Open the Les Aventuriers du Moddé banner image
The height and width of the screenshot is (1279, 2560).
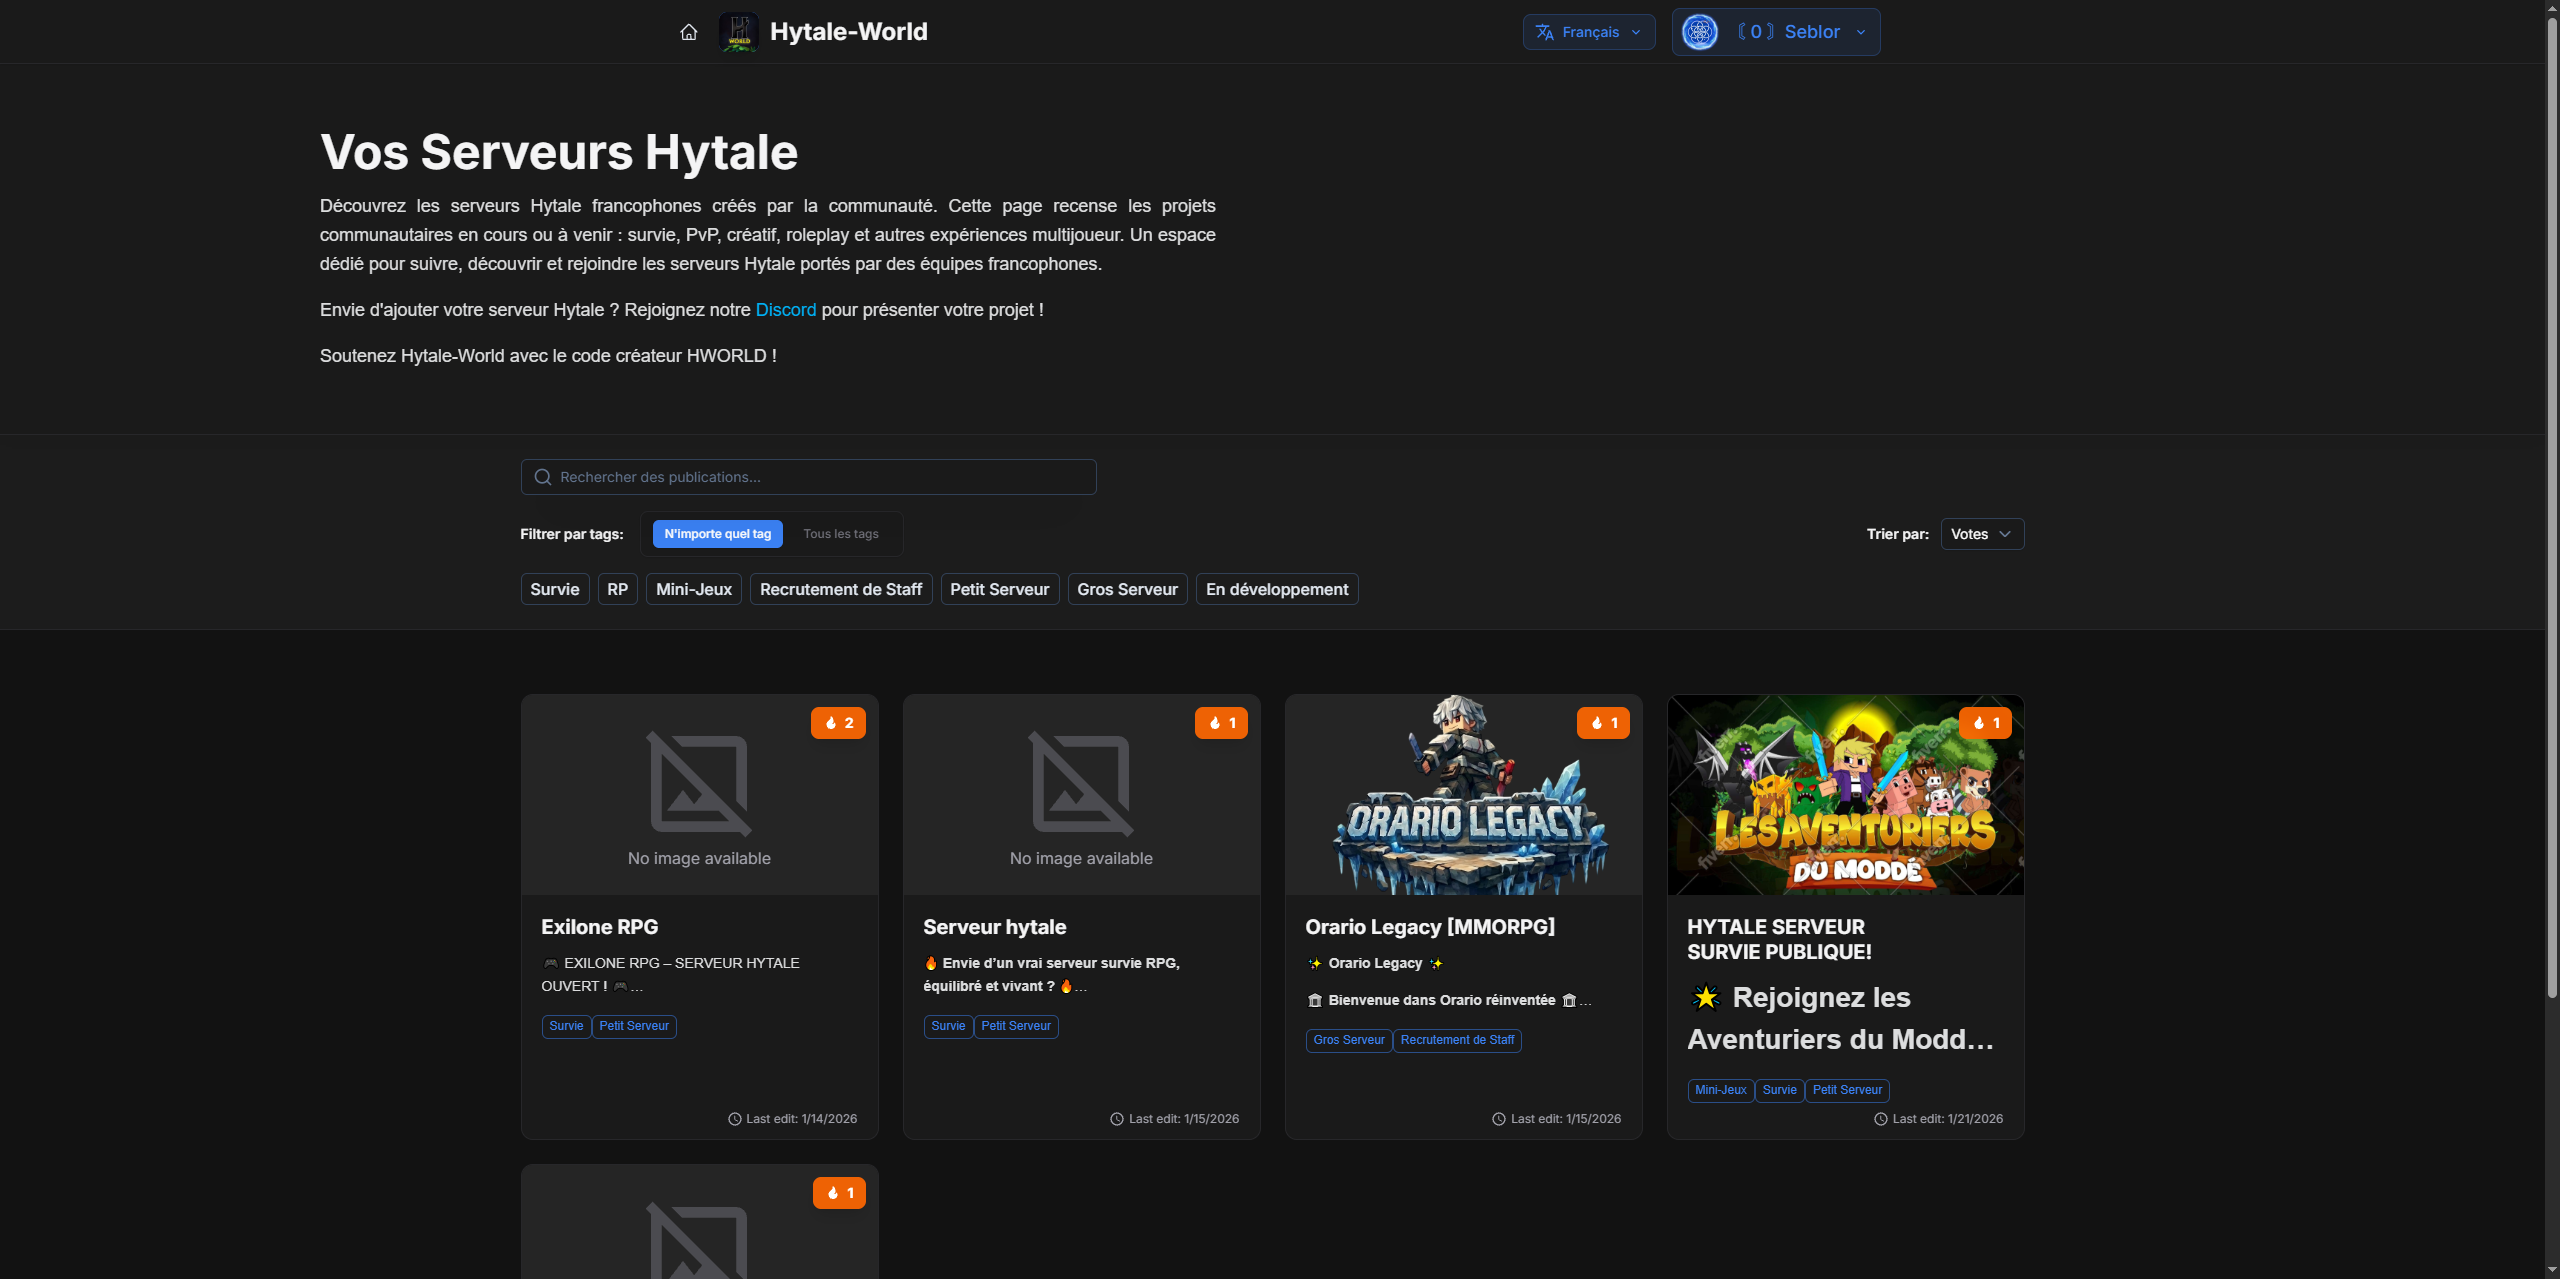click(x=1846, y=795)
